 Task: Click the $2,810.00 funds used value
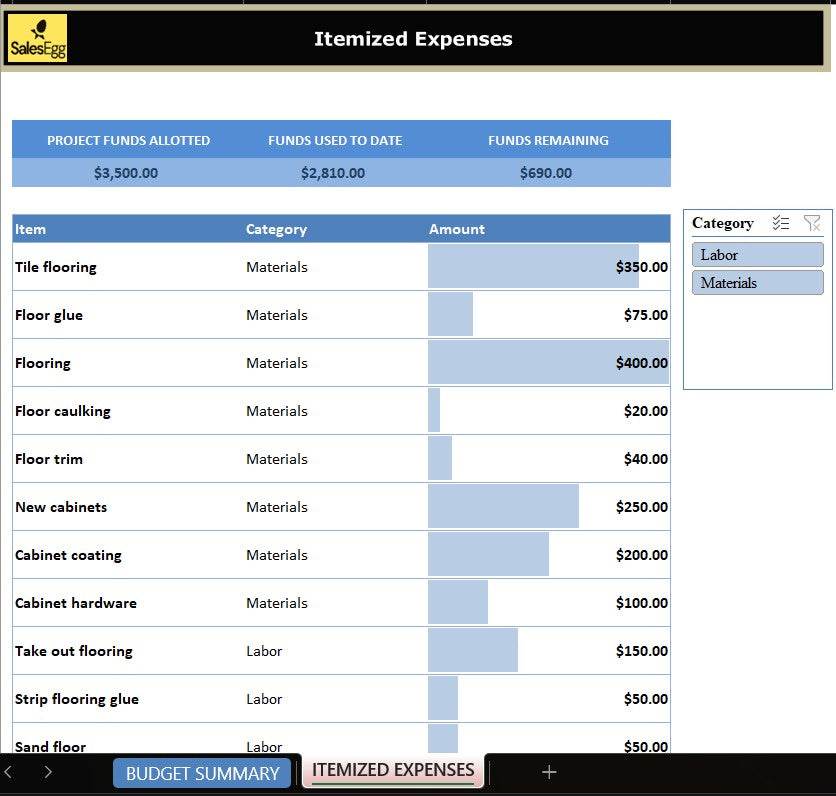(333, 173)
